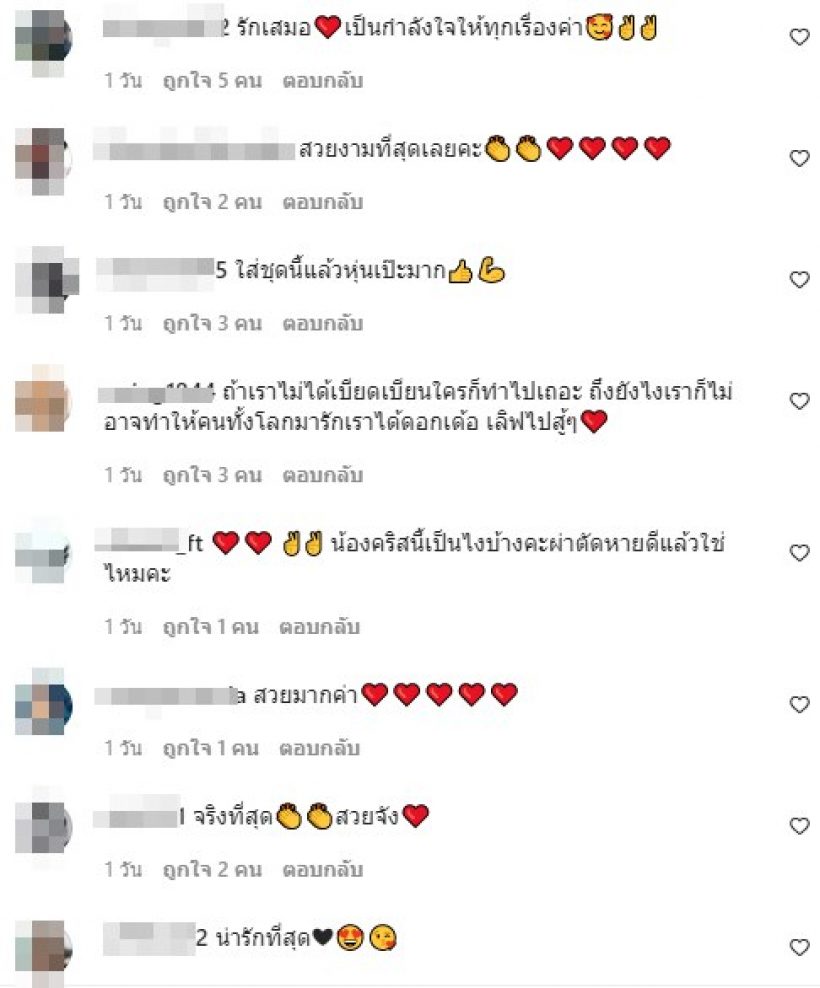
Task: Open the username ending '_ft' profile
Action: pos(149,543)
